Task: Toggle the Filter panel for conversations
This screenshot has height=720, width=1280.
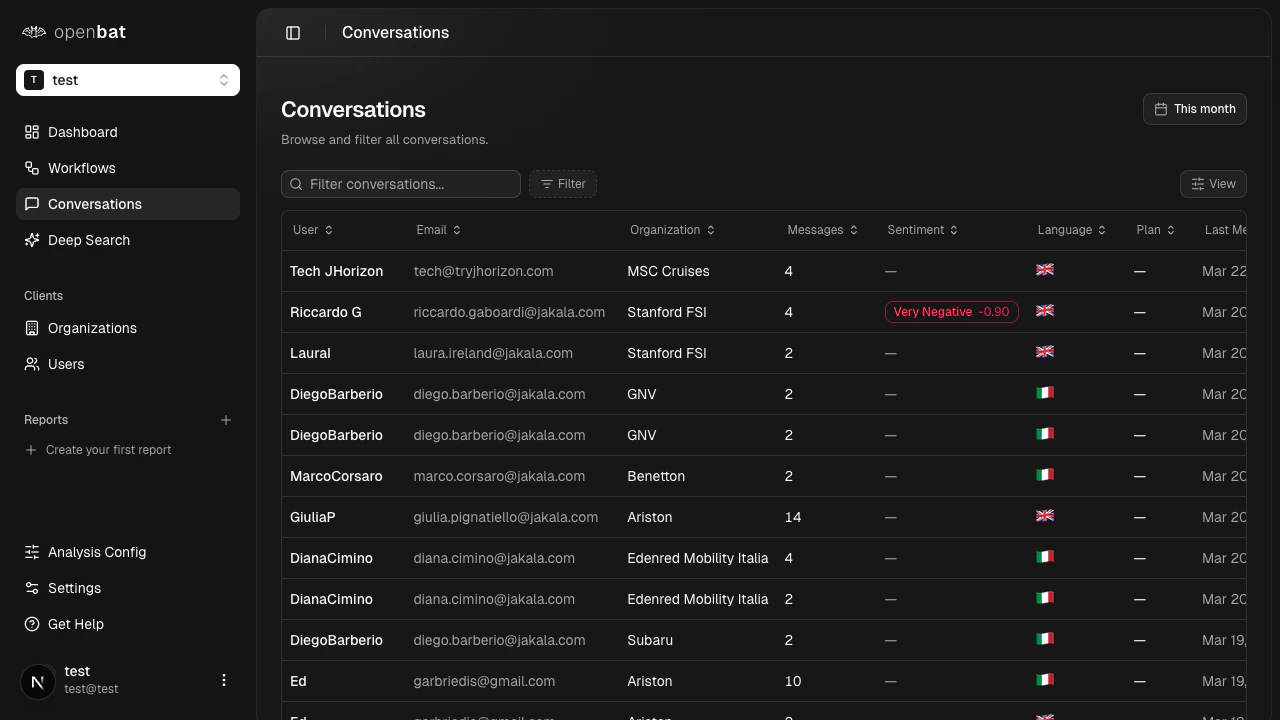Action: tap(562, 184)
